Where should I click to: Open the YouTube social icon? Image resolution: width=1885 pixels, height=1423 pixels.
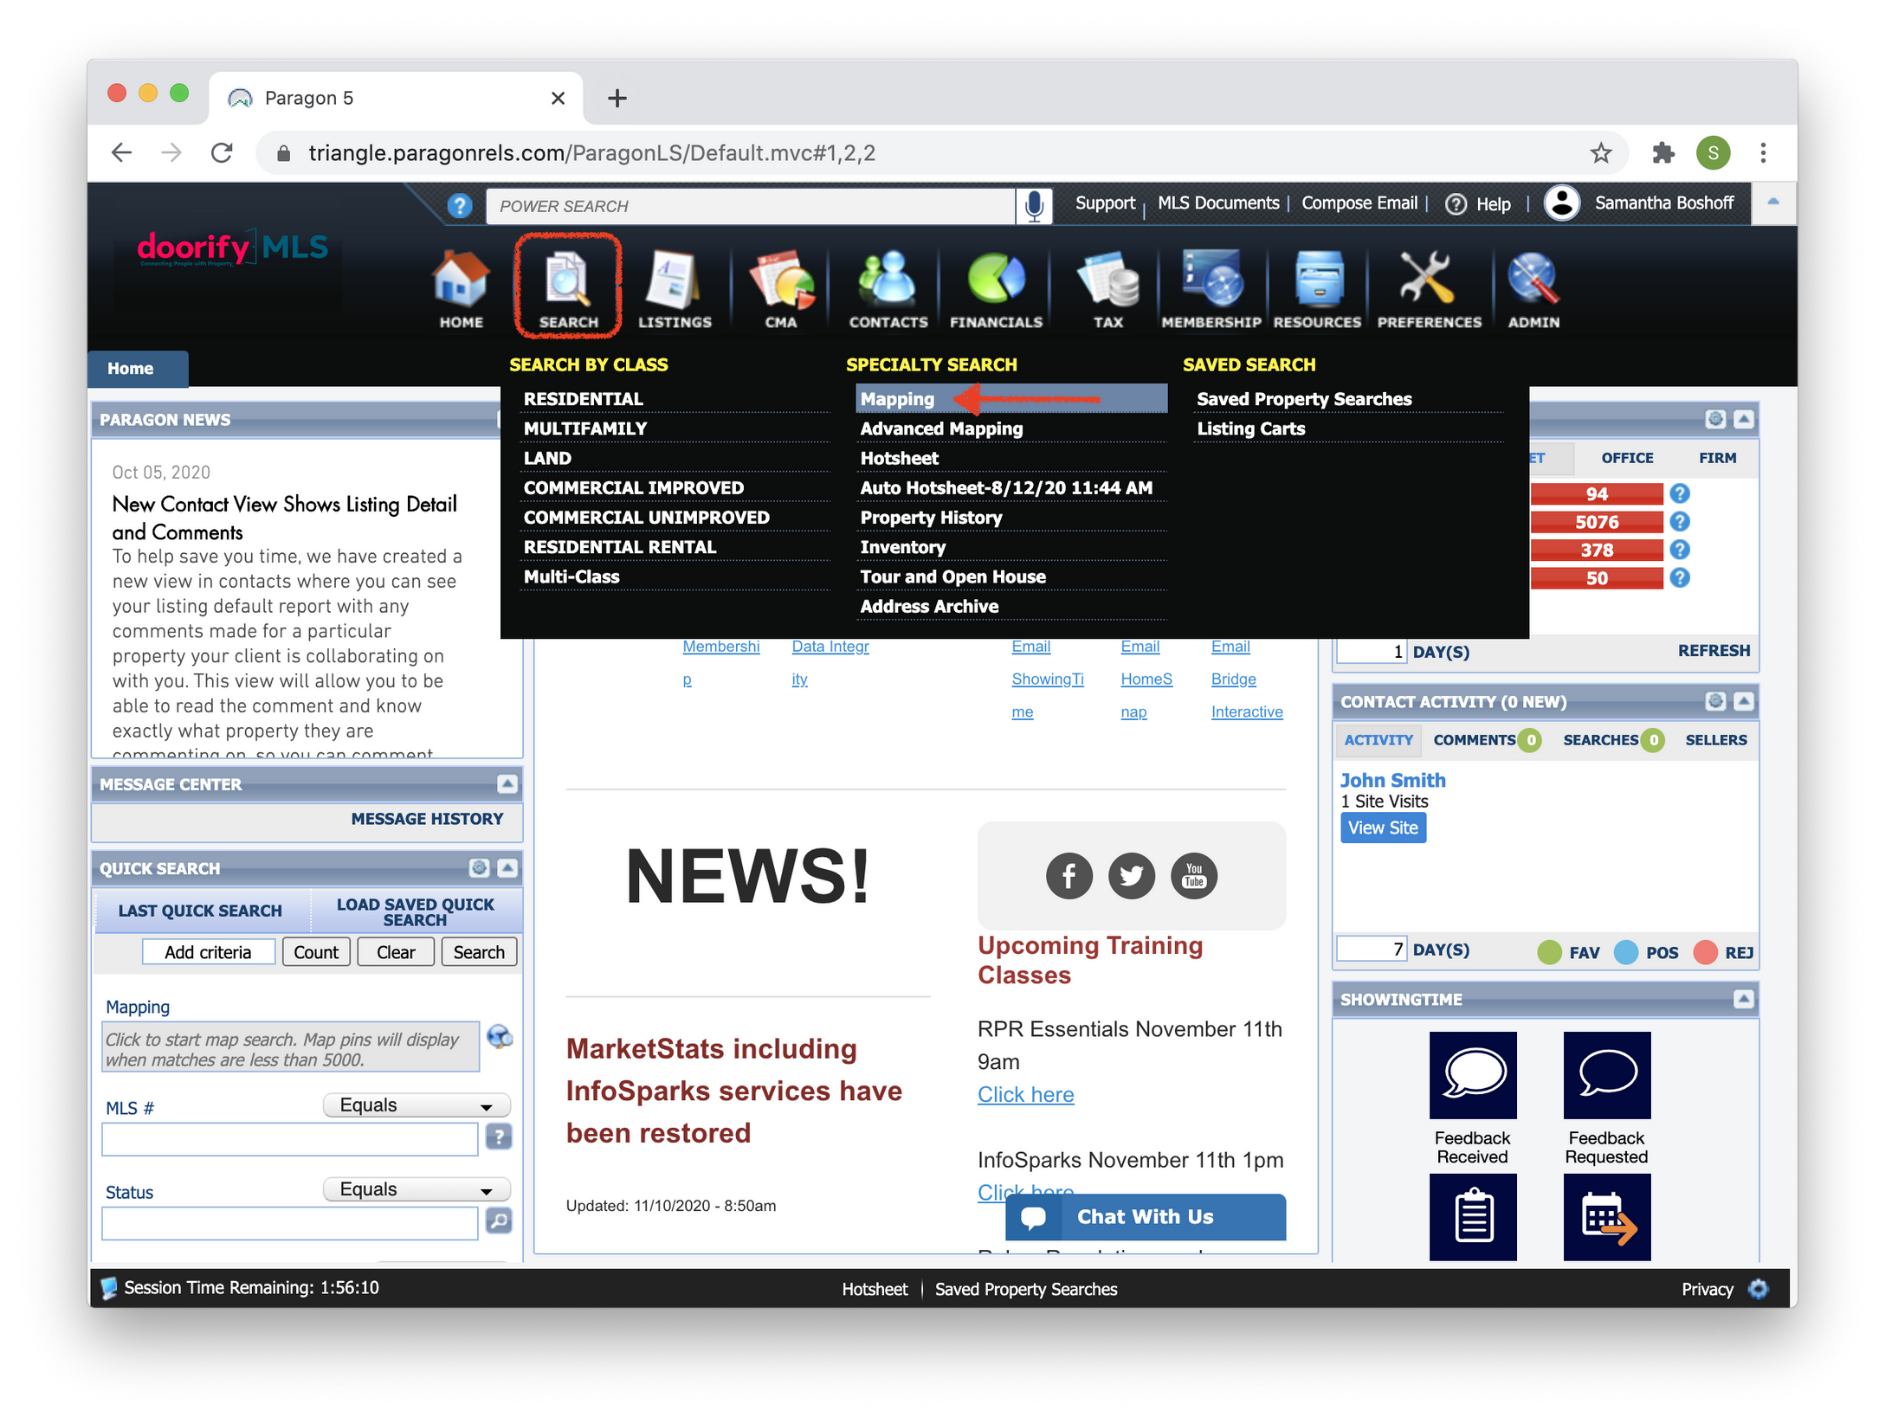[1194, 876]
